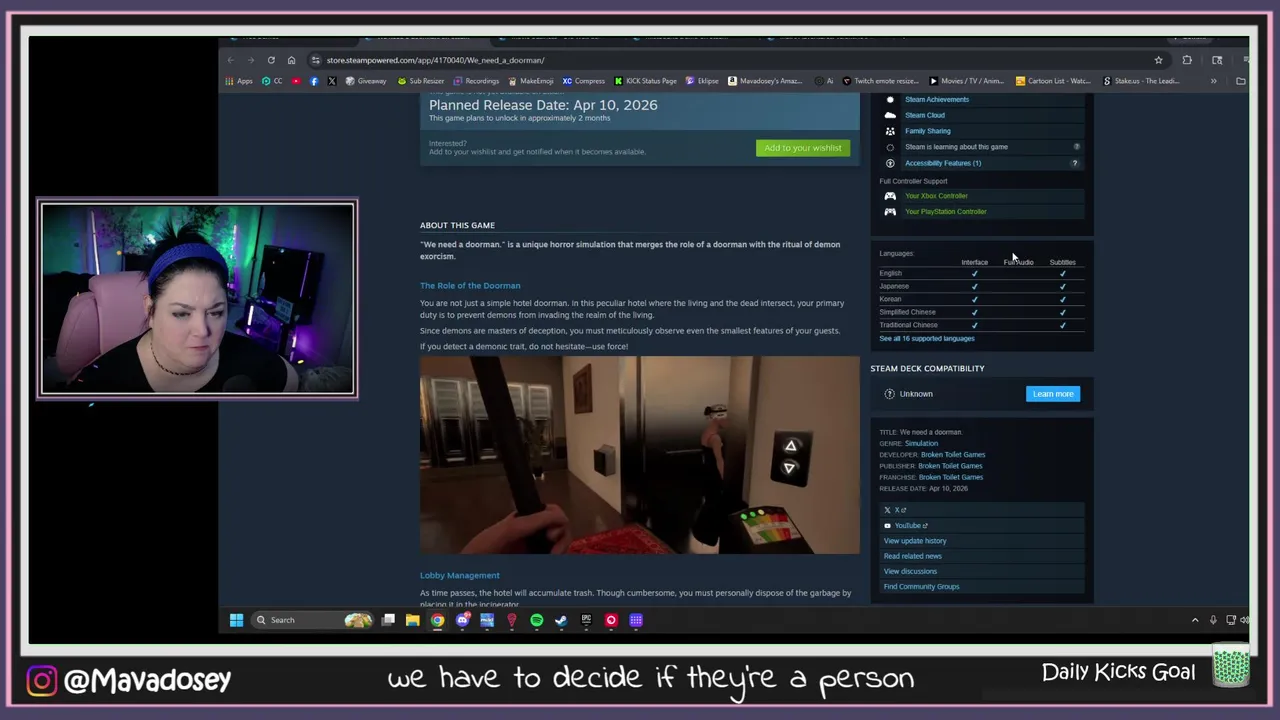The height and width of the screenshot is (720, 1280).
Task: Open publisher Broken Toilet Games link
Action: tap(950, 466)
